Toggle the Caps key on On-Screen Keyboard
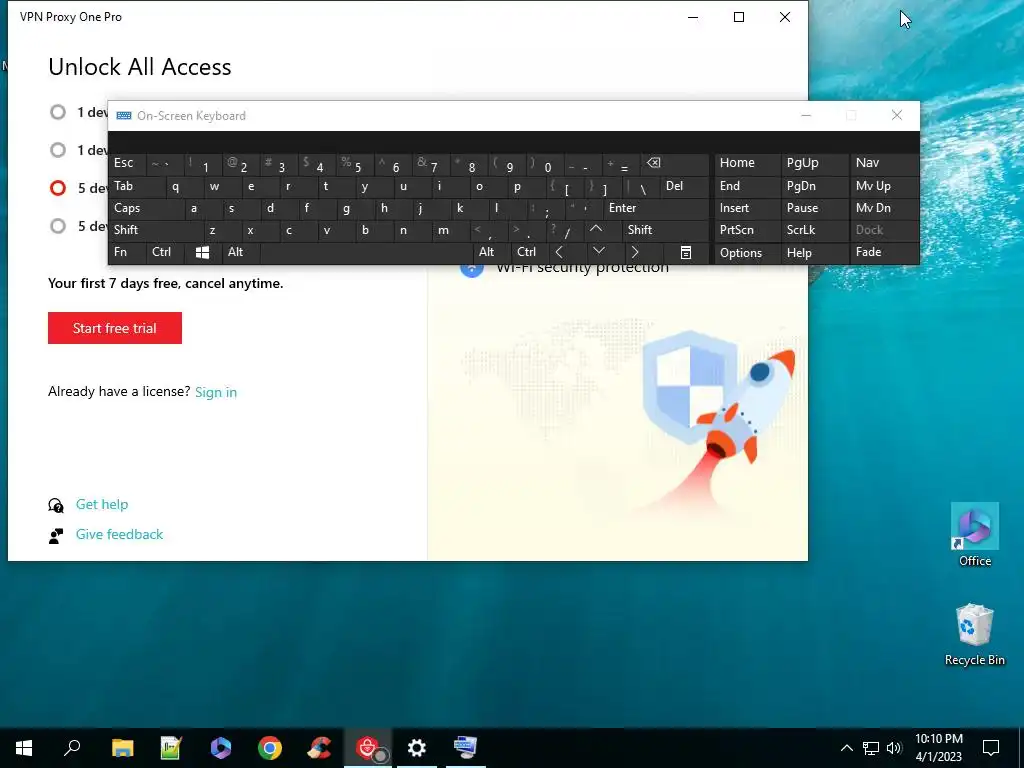 pyautogui.click(x=144, y=208)
